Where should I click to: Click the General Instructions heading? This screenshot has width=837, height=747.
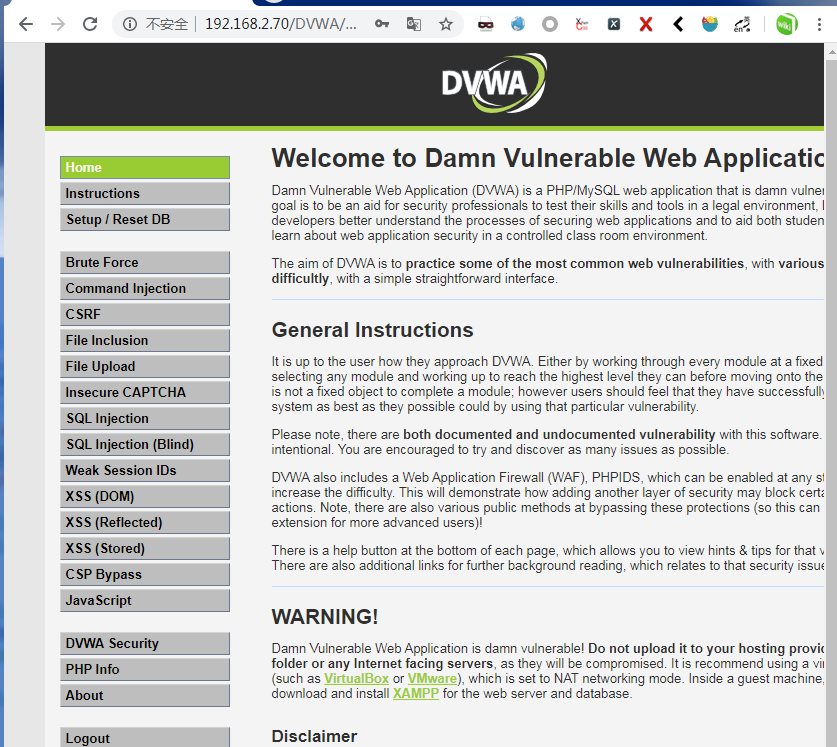tap(372, 331)
